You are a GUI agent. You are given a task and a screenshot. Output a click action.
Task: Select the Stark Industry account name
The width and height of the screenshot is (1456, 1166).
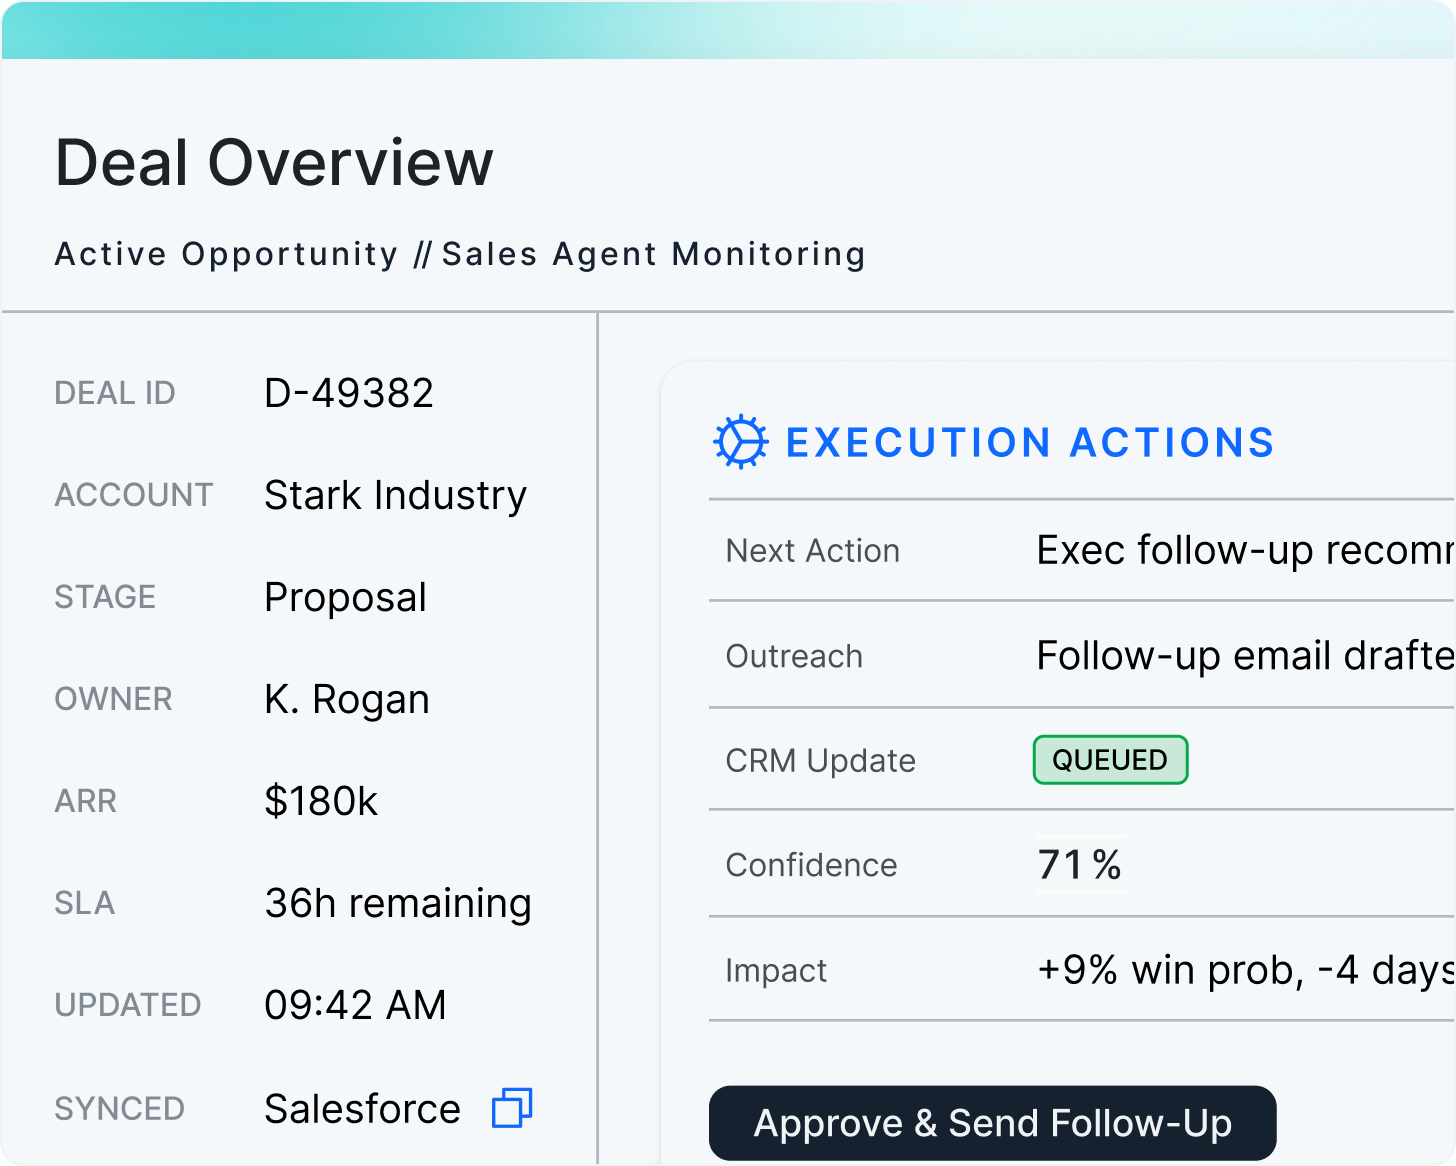395,495
